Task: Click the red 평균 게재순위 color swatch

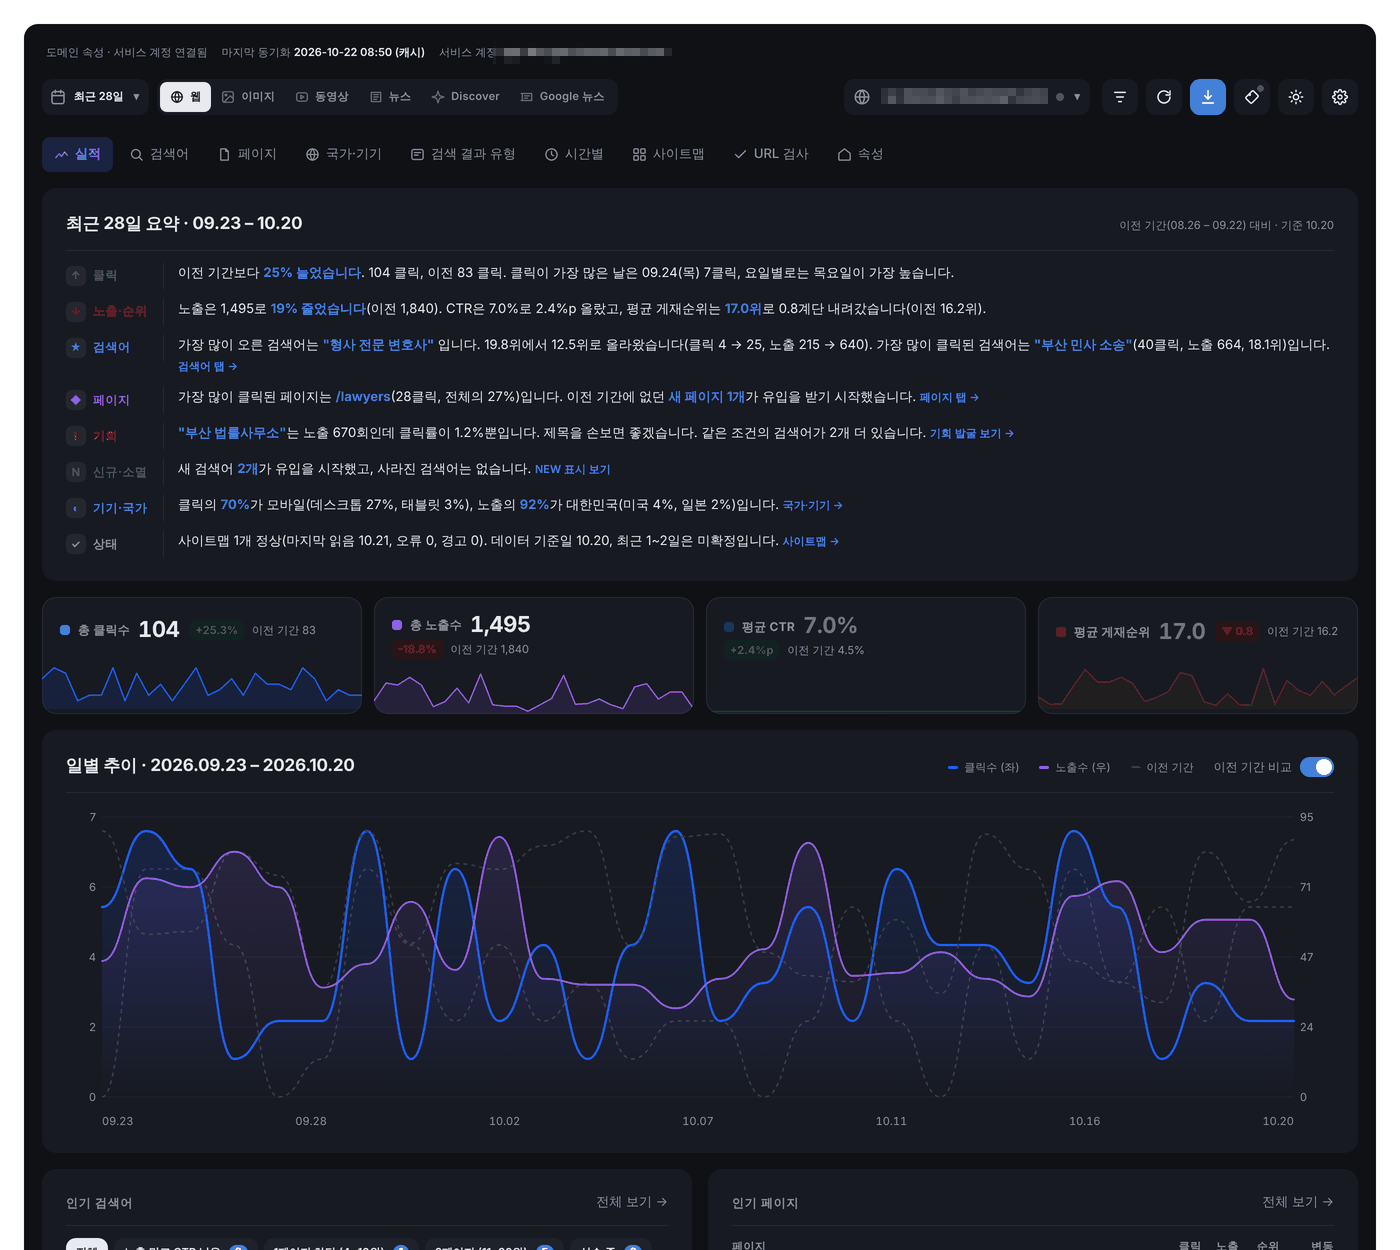Action: (x=1061, y=632)
